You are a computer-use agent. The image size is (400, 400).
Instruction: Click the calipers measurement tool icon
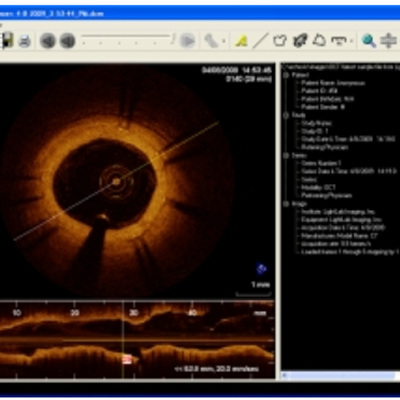(339, 41)
